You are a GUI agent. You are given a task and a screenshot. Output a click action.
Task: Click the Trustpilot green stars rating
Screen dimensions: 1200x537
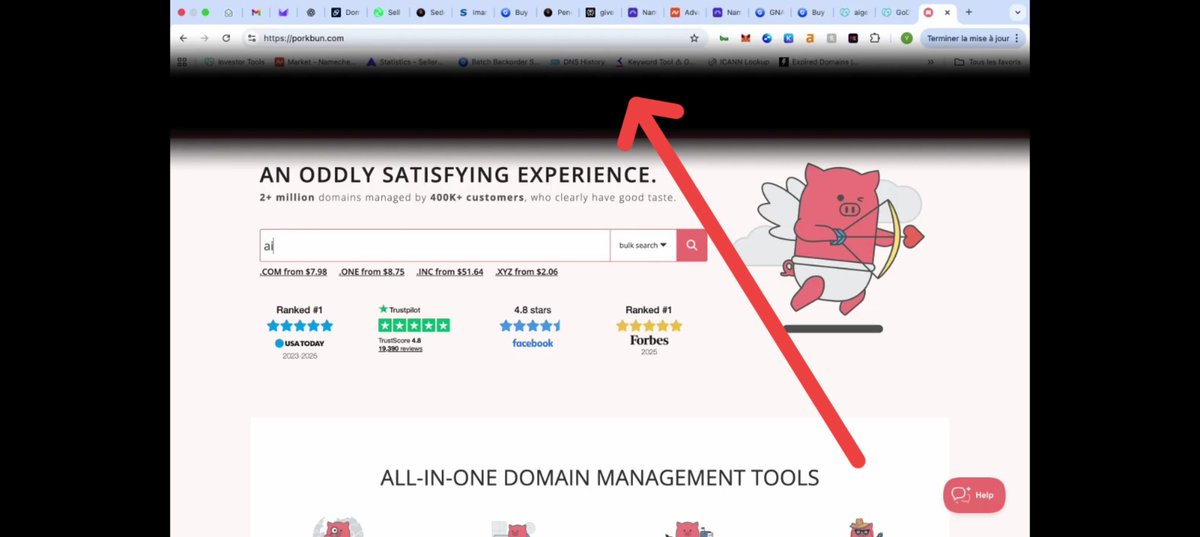coord(414,325)
